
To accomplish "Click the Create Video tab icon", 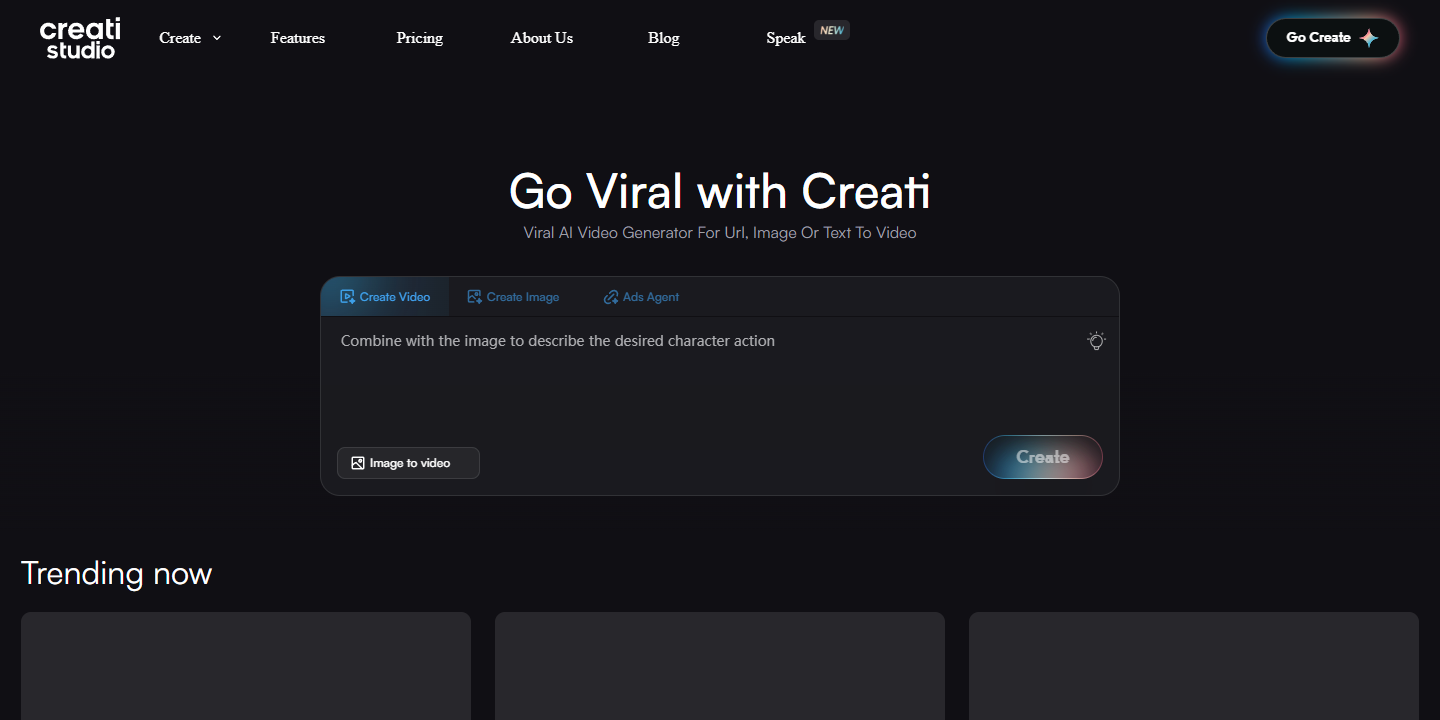I will 348,297.
